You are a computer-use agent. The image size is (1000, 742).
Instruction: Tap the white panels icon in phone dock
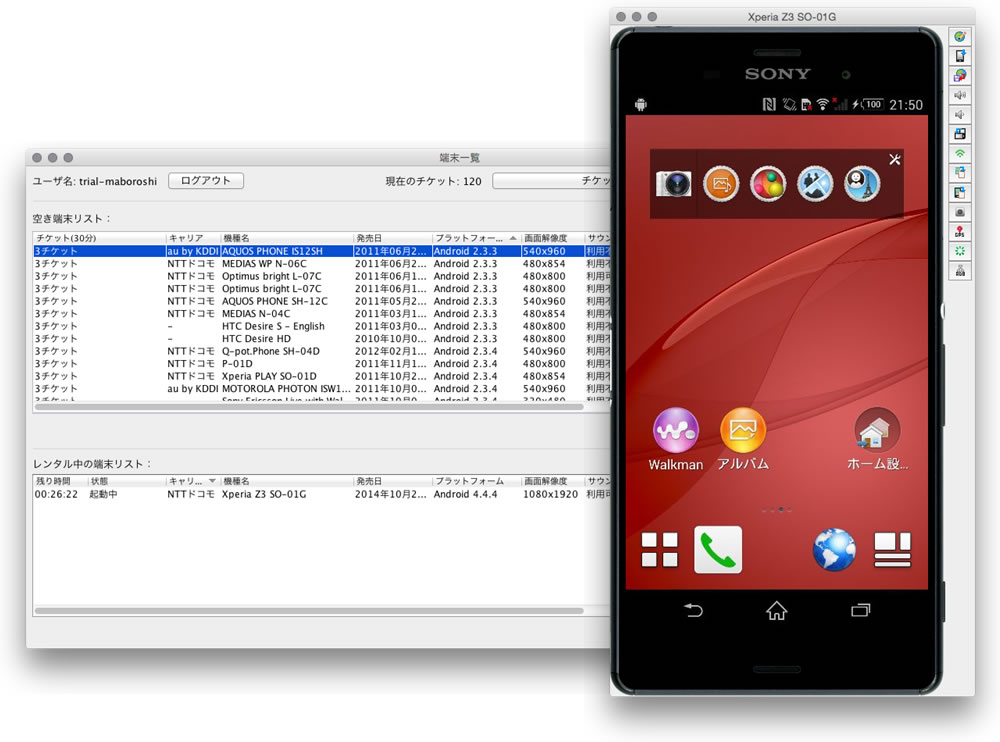pos(892,550)
